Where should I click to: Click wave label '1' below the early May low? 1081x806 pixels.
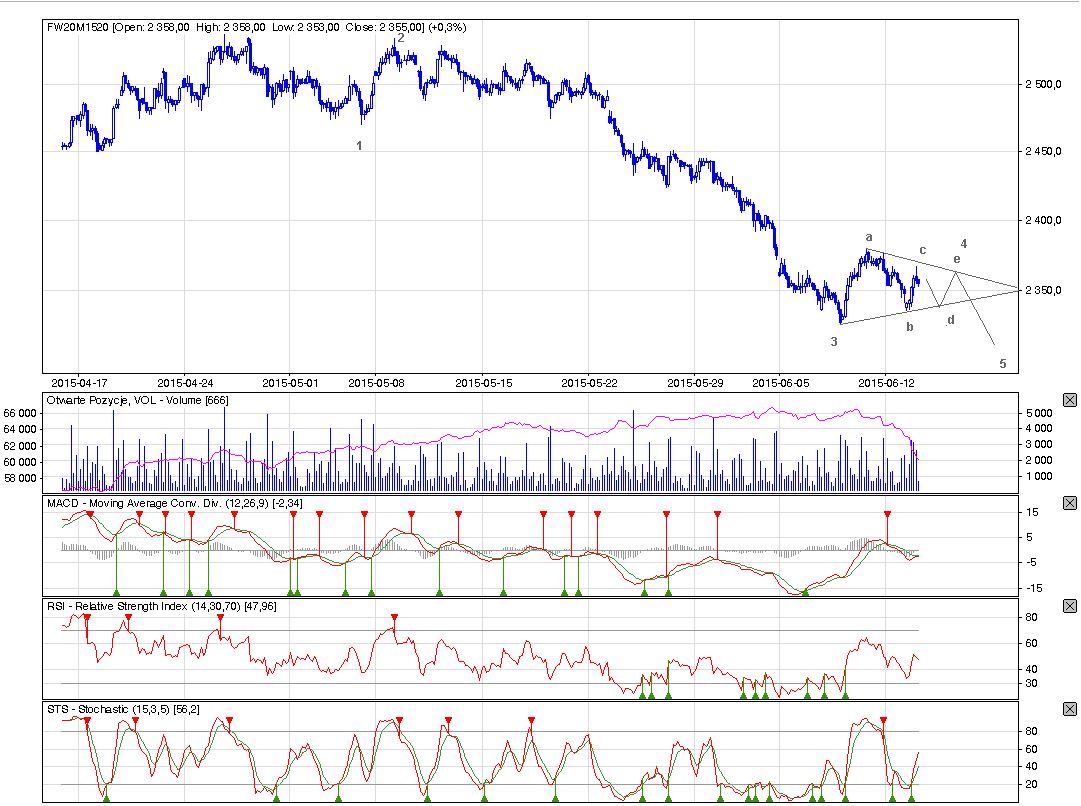pos(359,145)
